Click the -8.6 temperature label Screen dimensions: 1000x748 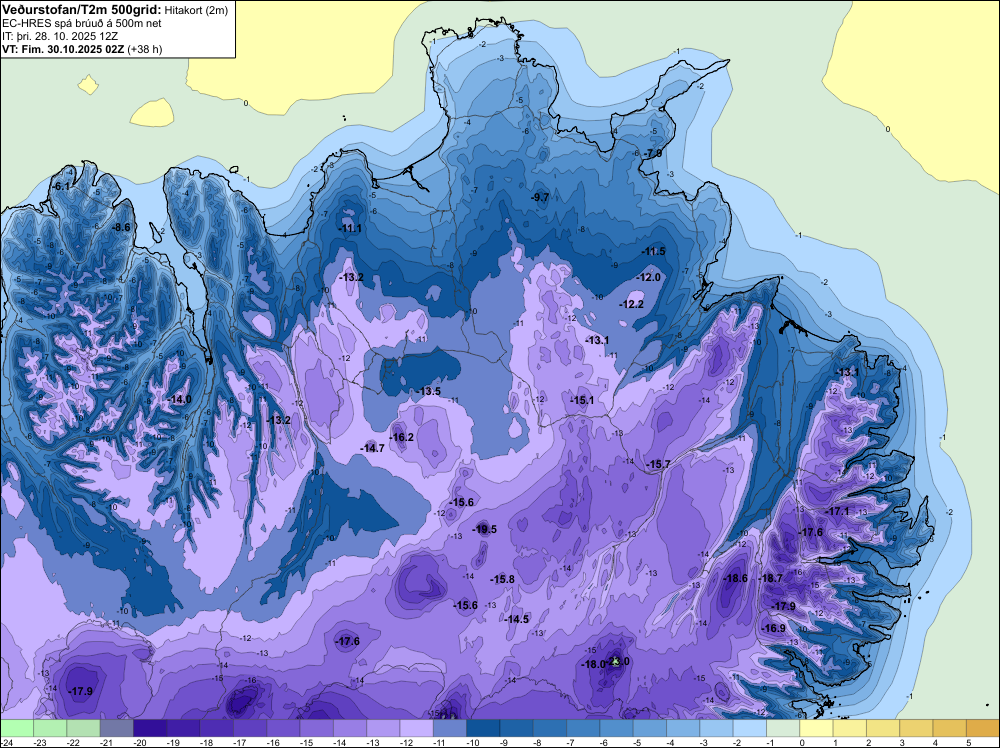(x=121, y=227)
